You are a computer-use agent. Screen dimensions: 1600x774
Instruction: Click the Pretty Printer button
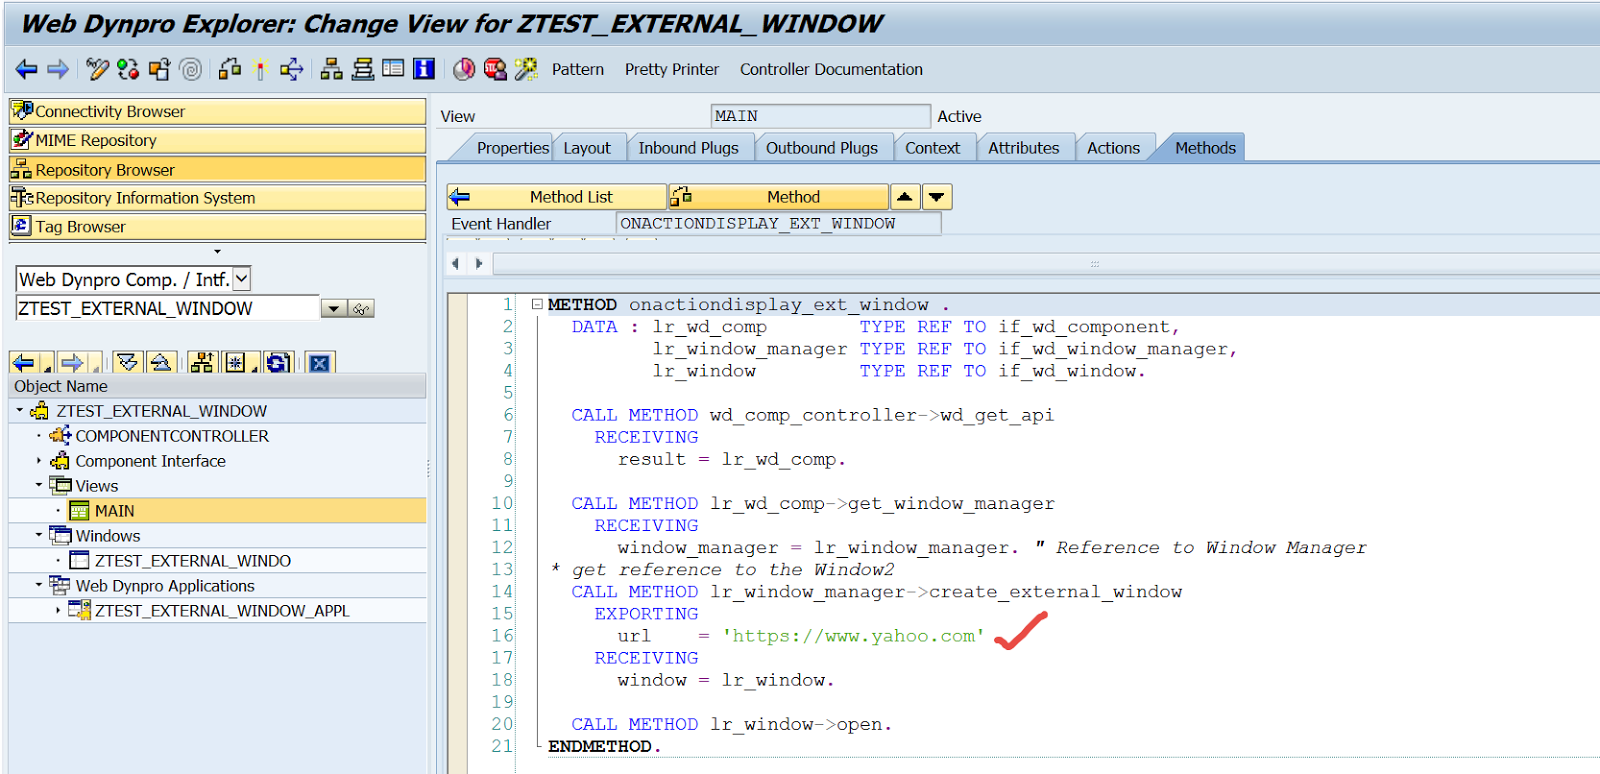tap(671, 69)
